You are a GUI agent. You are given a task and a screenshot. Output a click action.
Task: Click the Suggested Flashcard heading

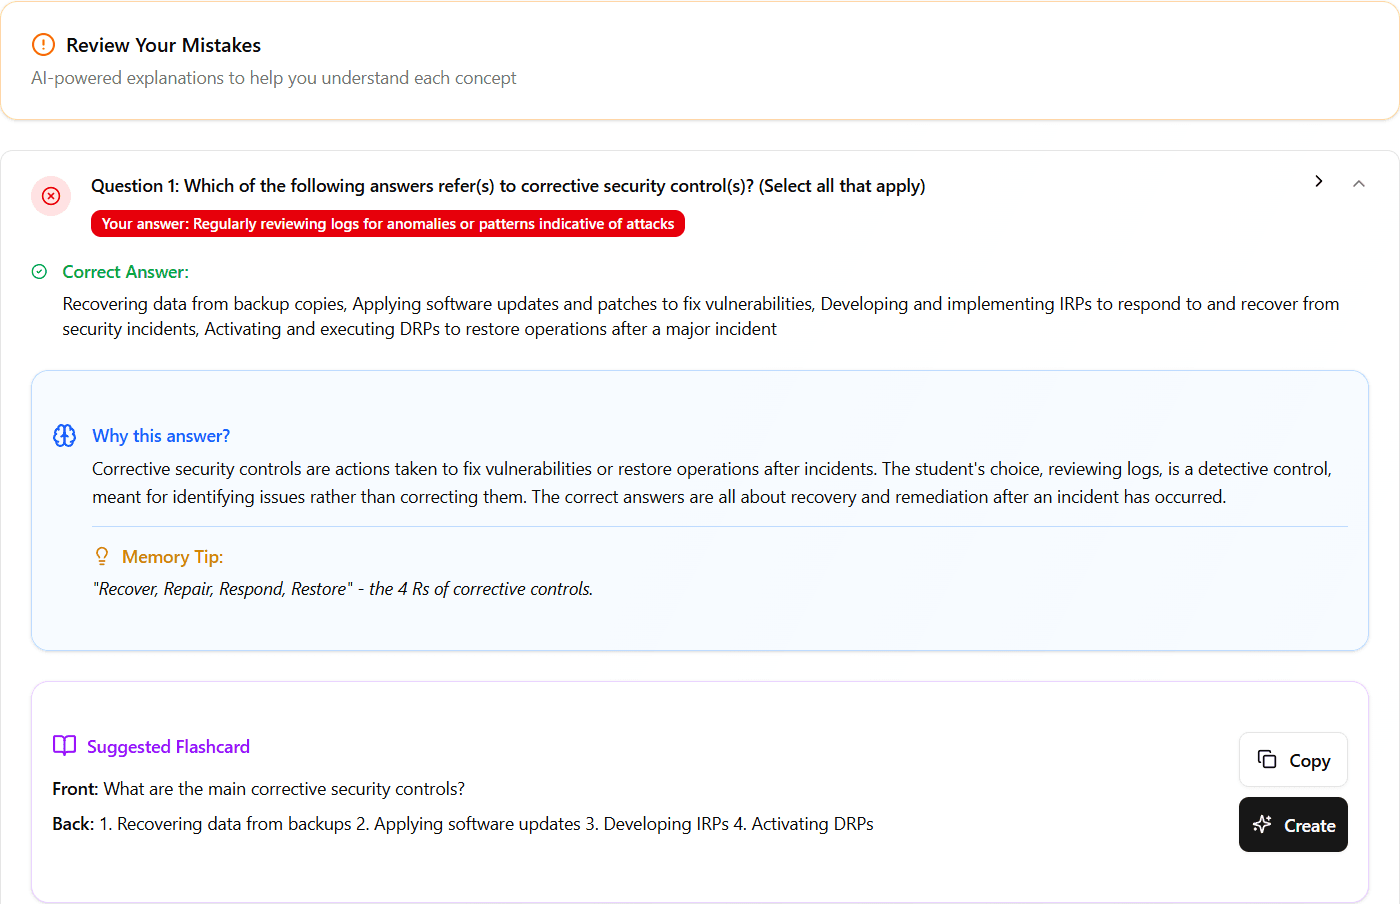[x=168, y=746]
